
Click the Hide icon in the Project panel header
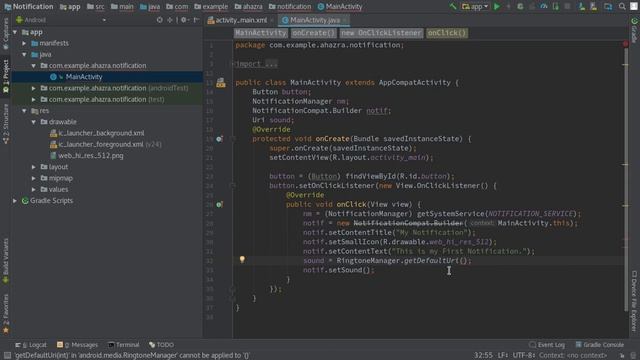pyautogui.click(x=196, y=20)
